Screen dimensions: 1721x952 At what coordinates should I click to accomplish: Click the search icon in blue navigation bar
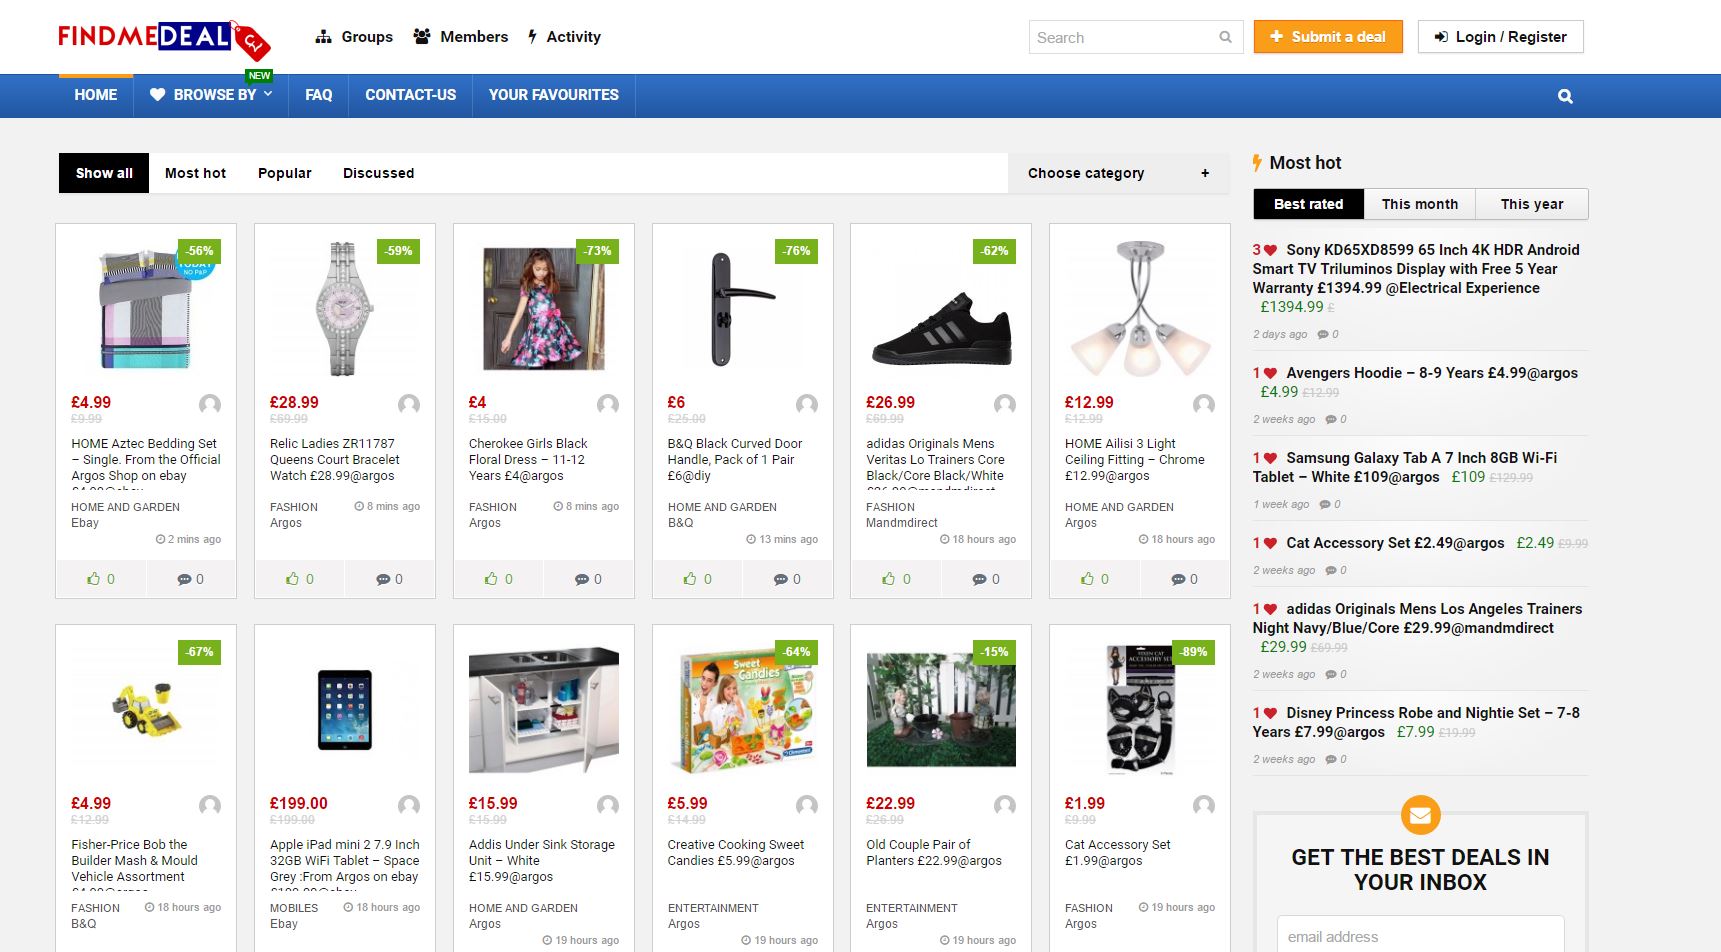(x=1565, y=97)
